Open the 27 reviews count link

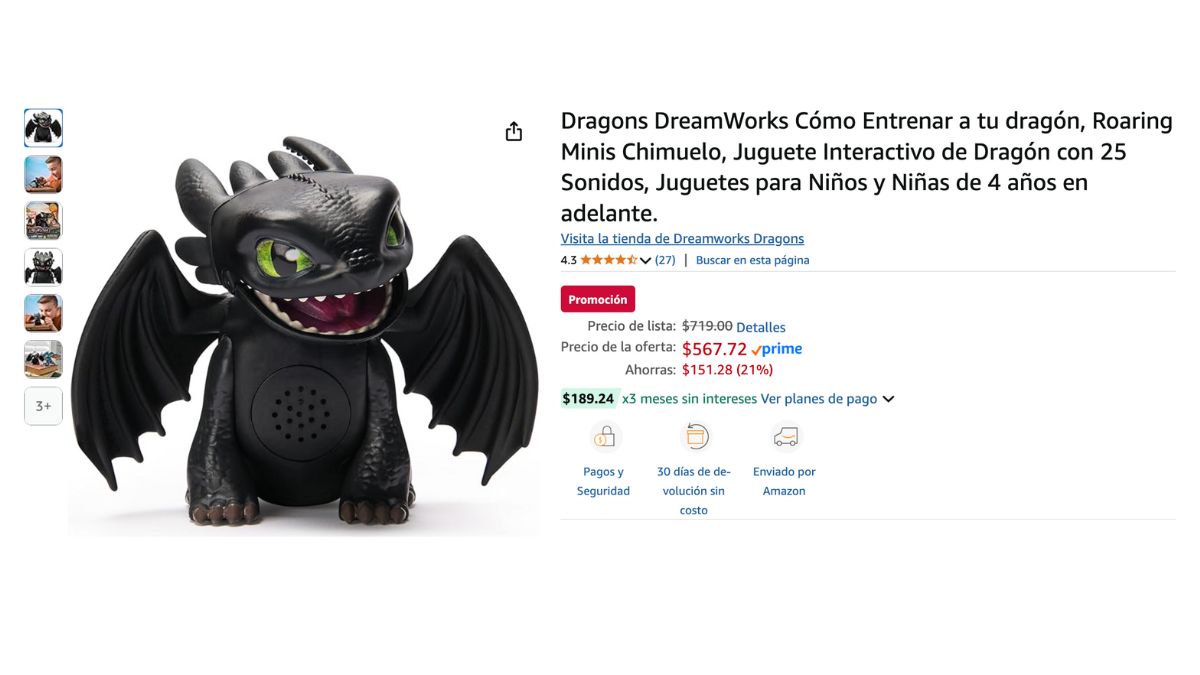tap(665, 260)
